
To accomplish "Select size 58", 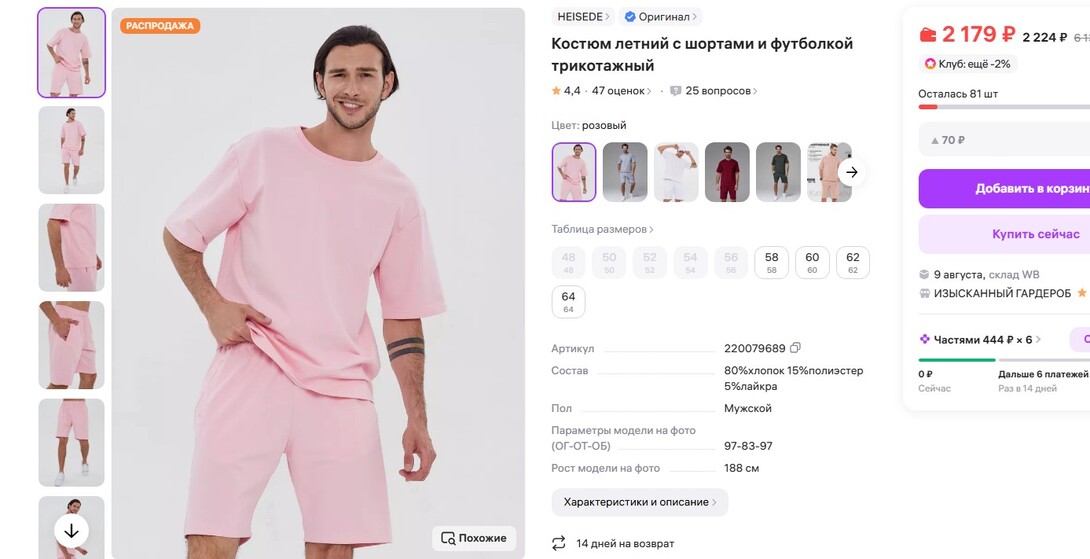I will point(772,262).
